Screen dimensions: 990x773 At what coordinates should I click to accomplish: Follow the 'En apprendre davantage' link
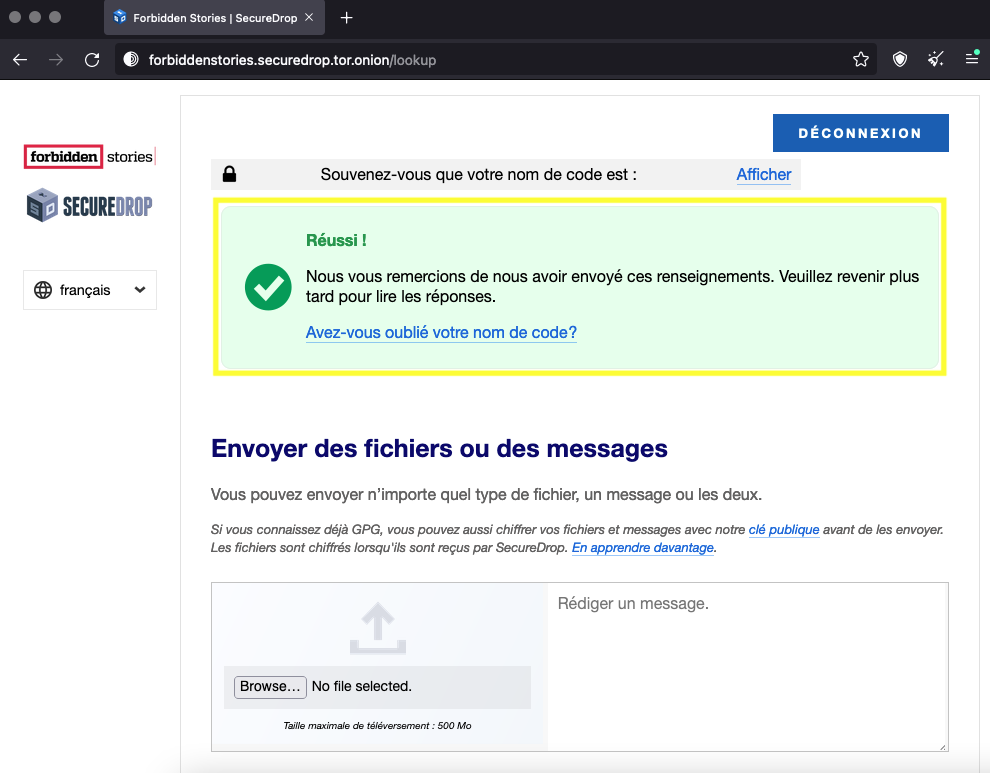point(642,548)
